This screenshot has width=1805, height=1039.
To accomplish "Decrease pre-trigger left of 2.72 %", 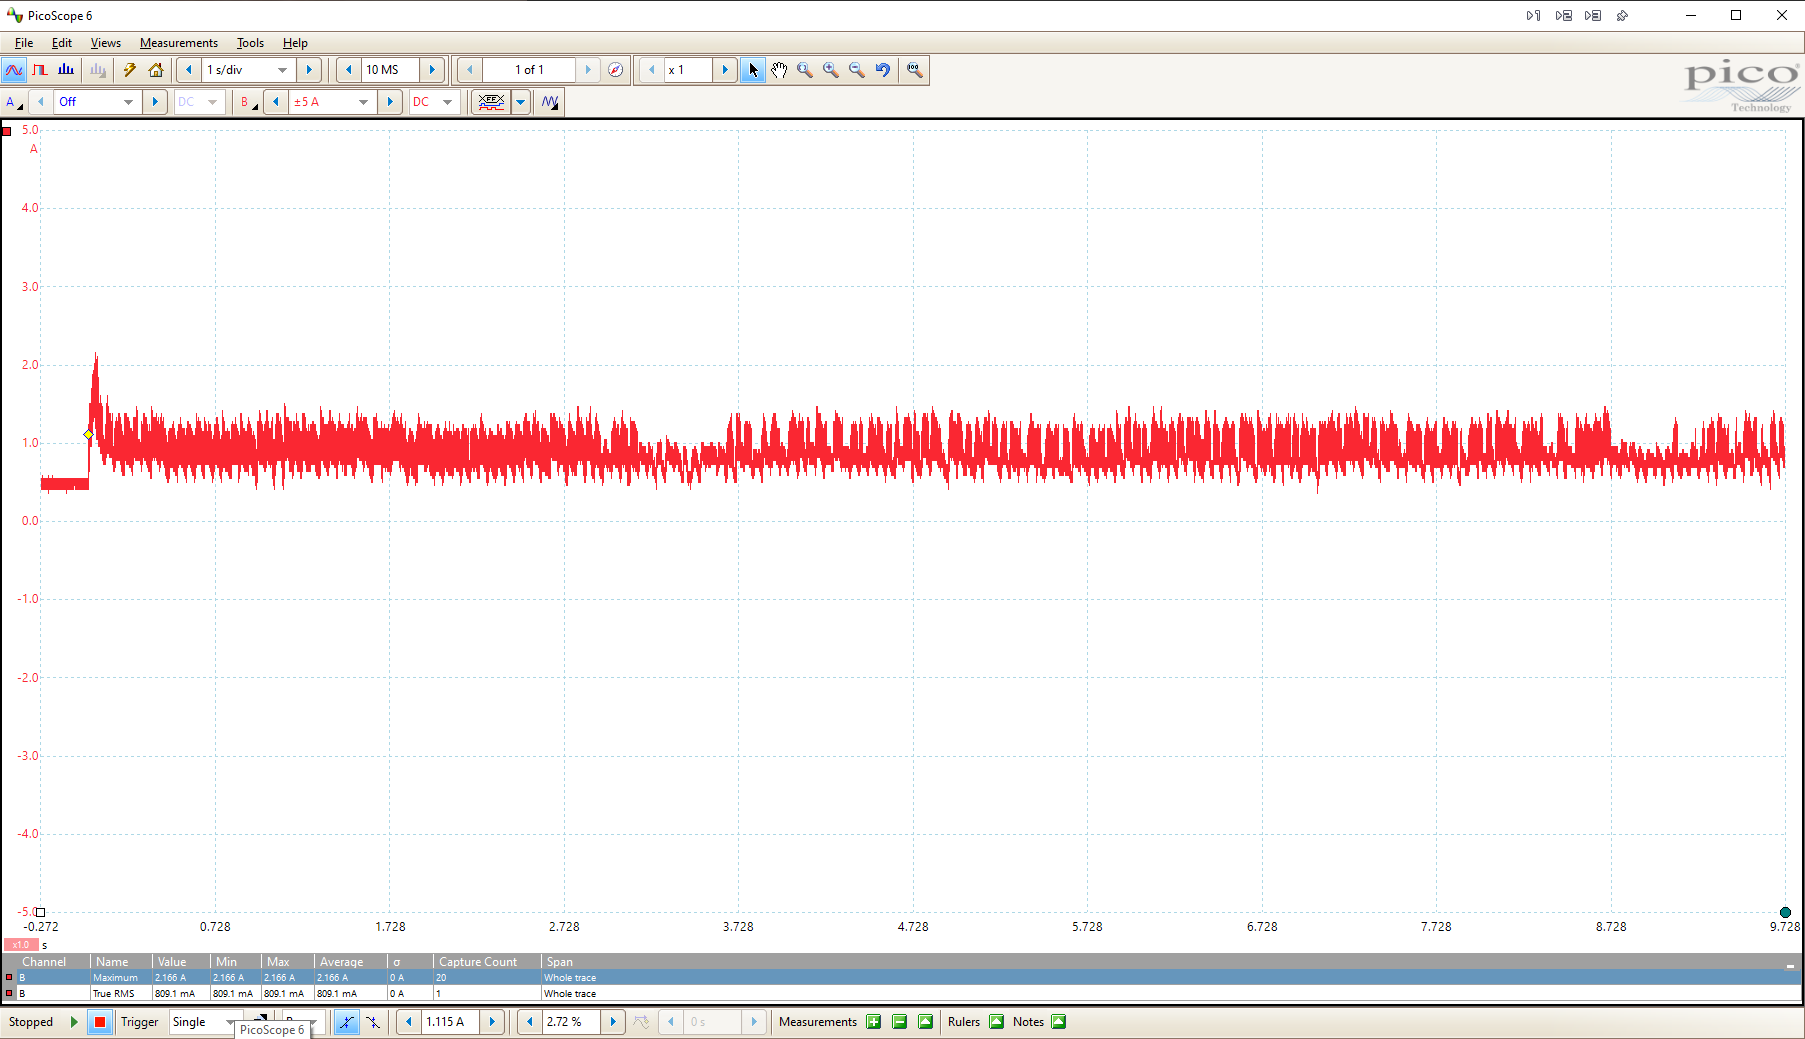I will 530,1022.
